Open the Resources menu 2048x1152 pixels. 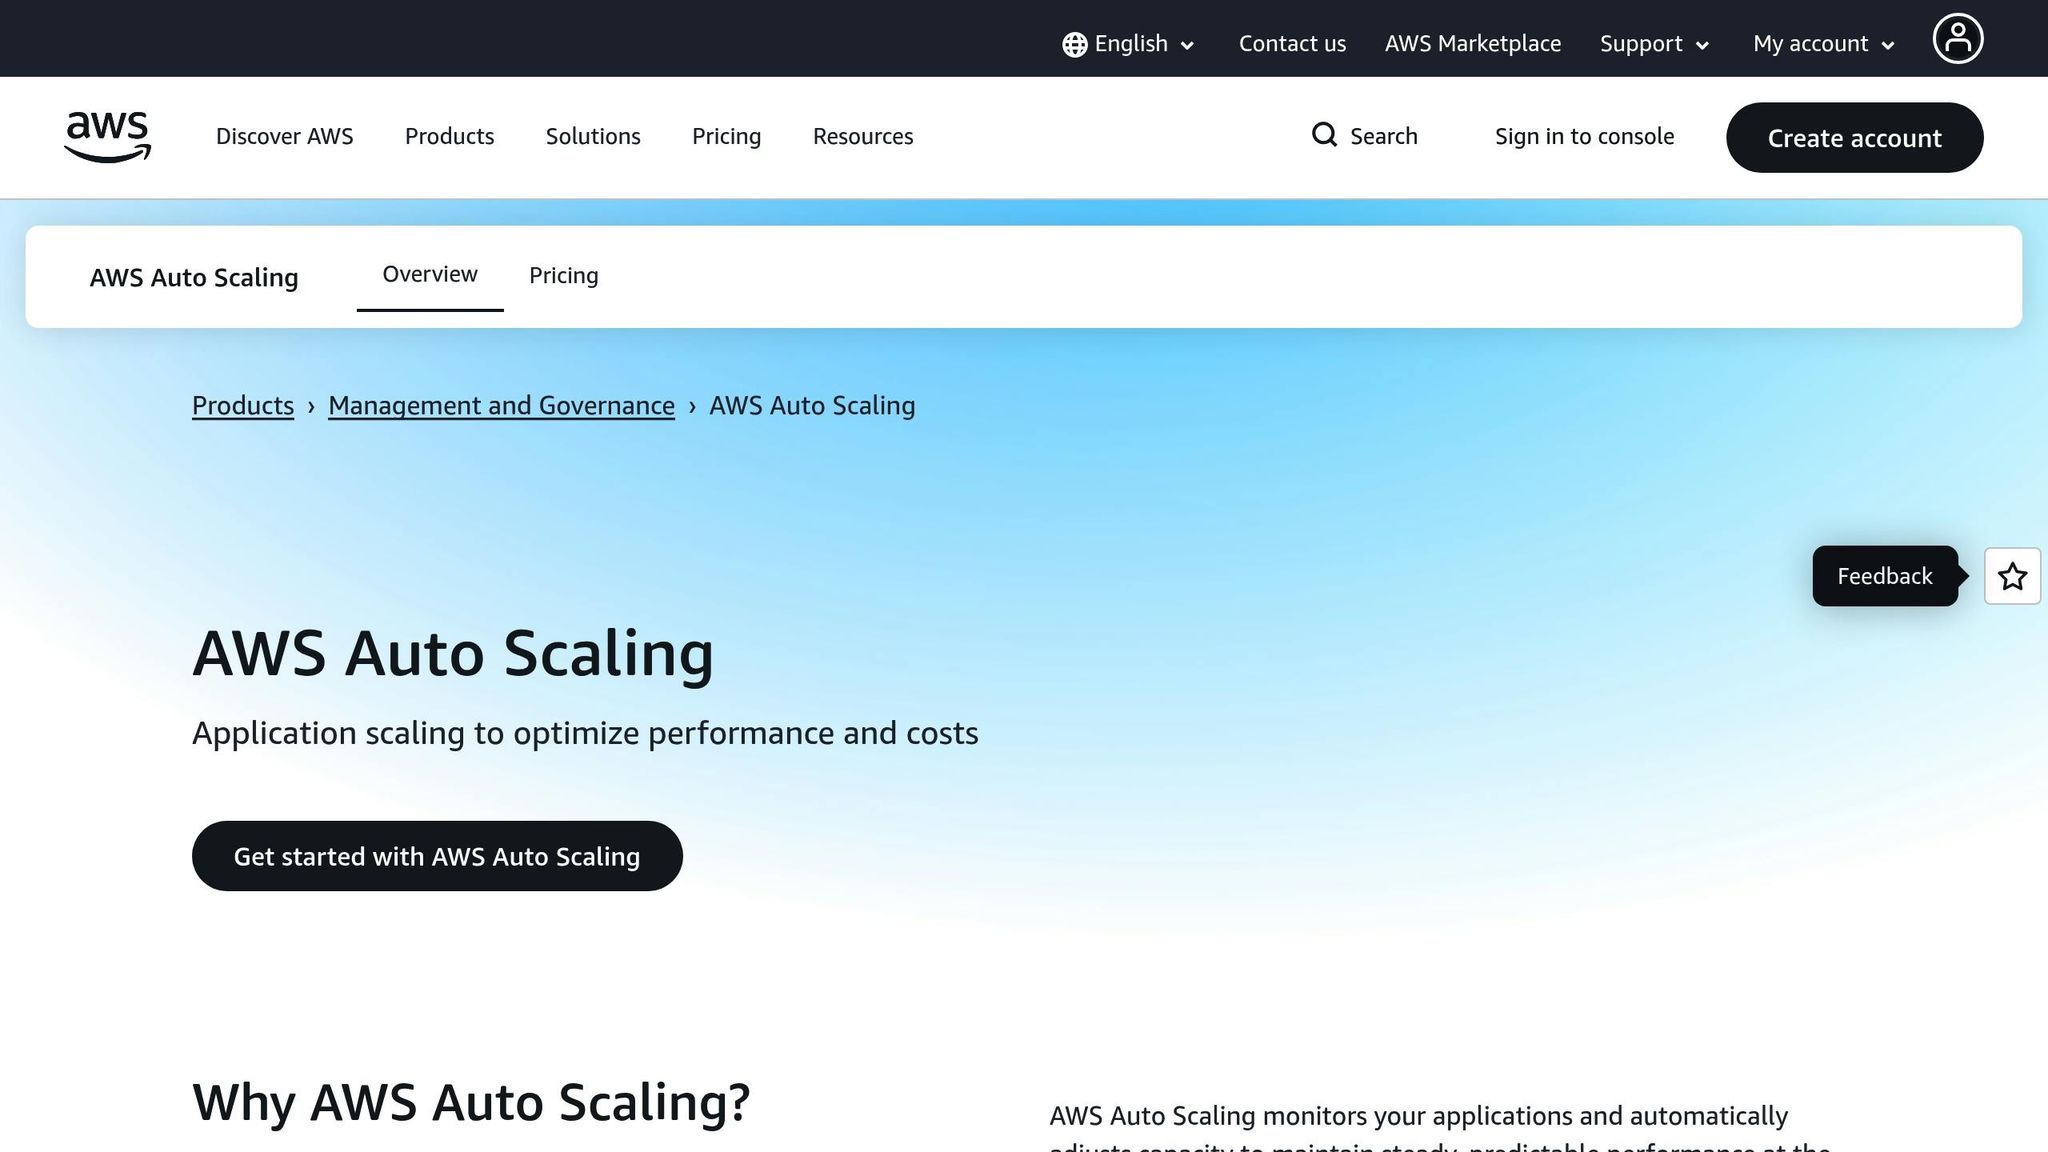tap(862, 136)
